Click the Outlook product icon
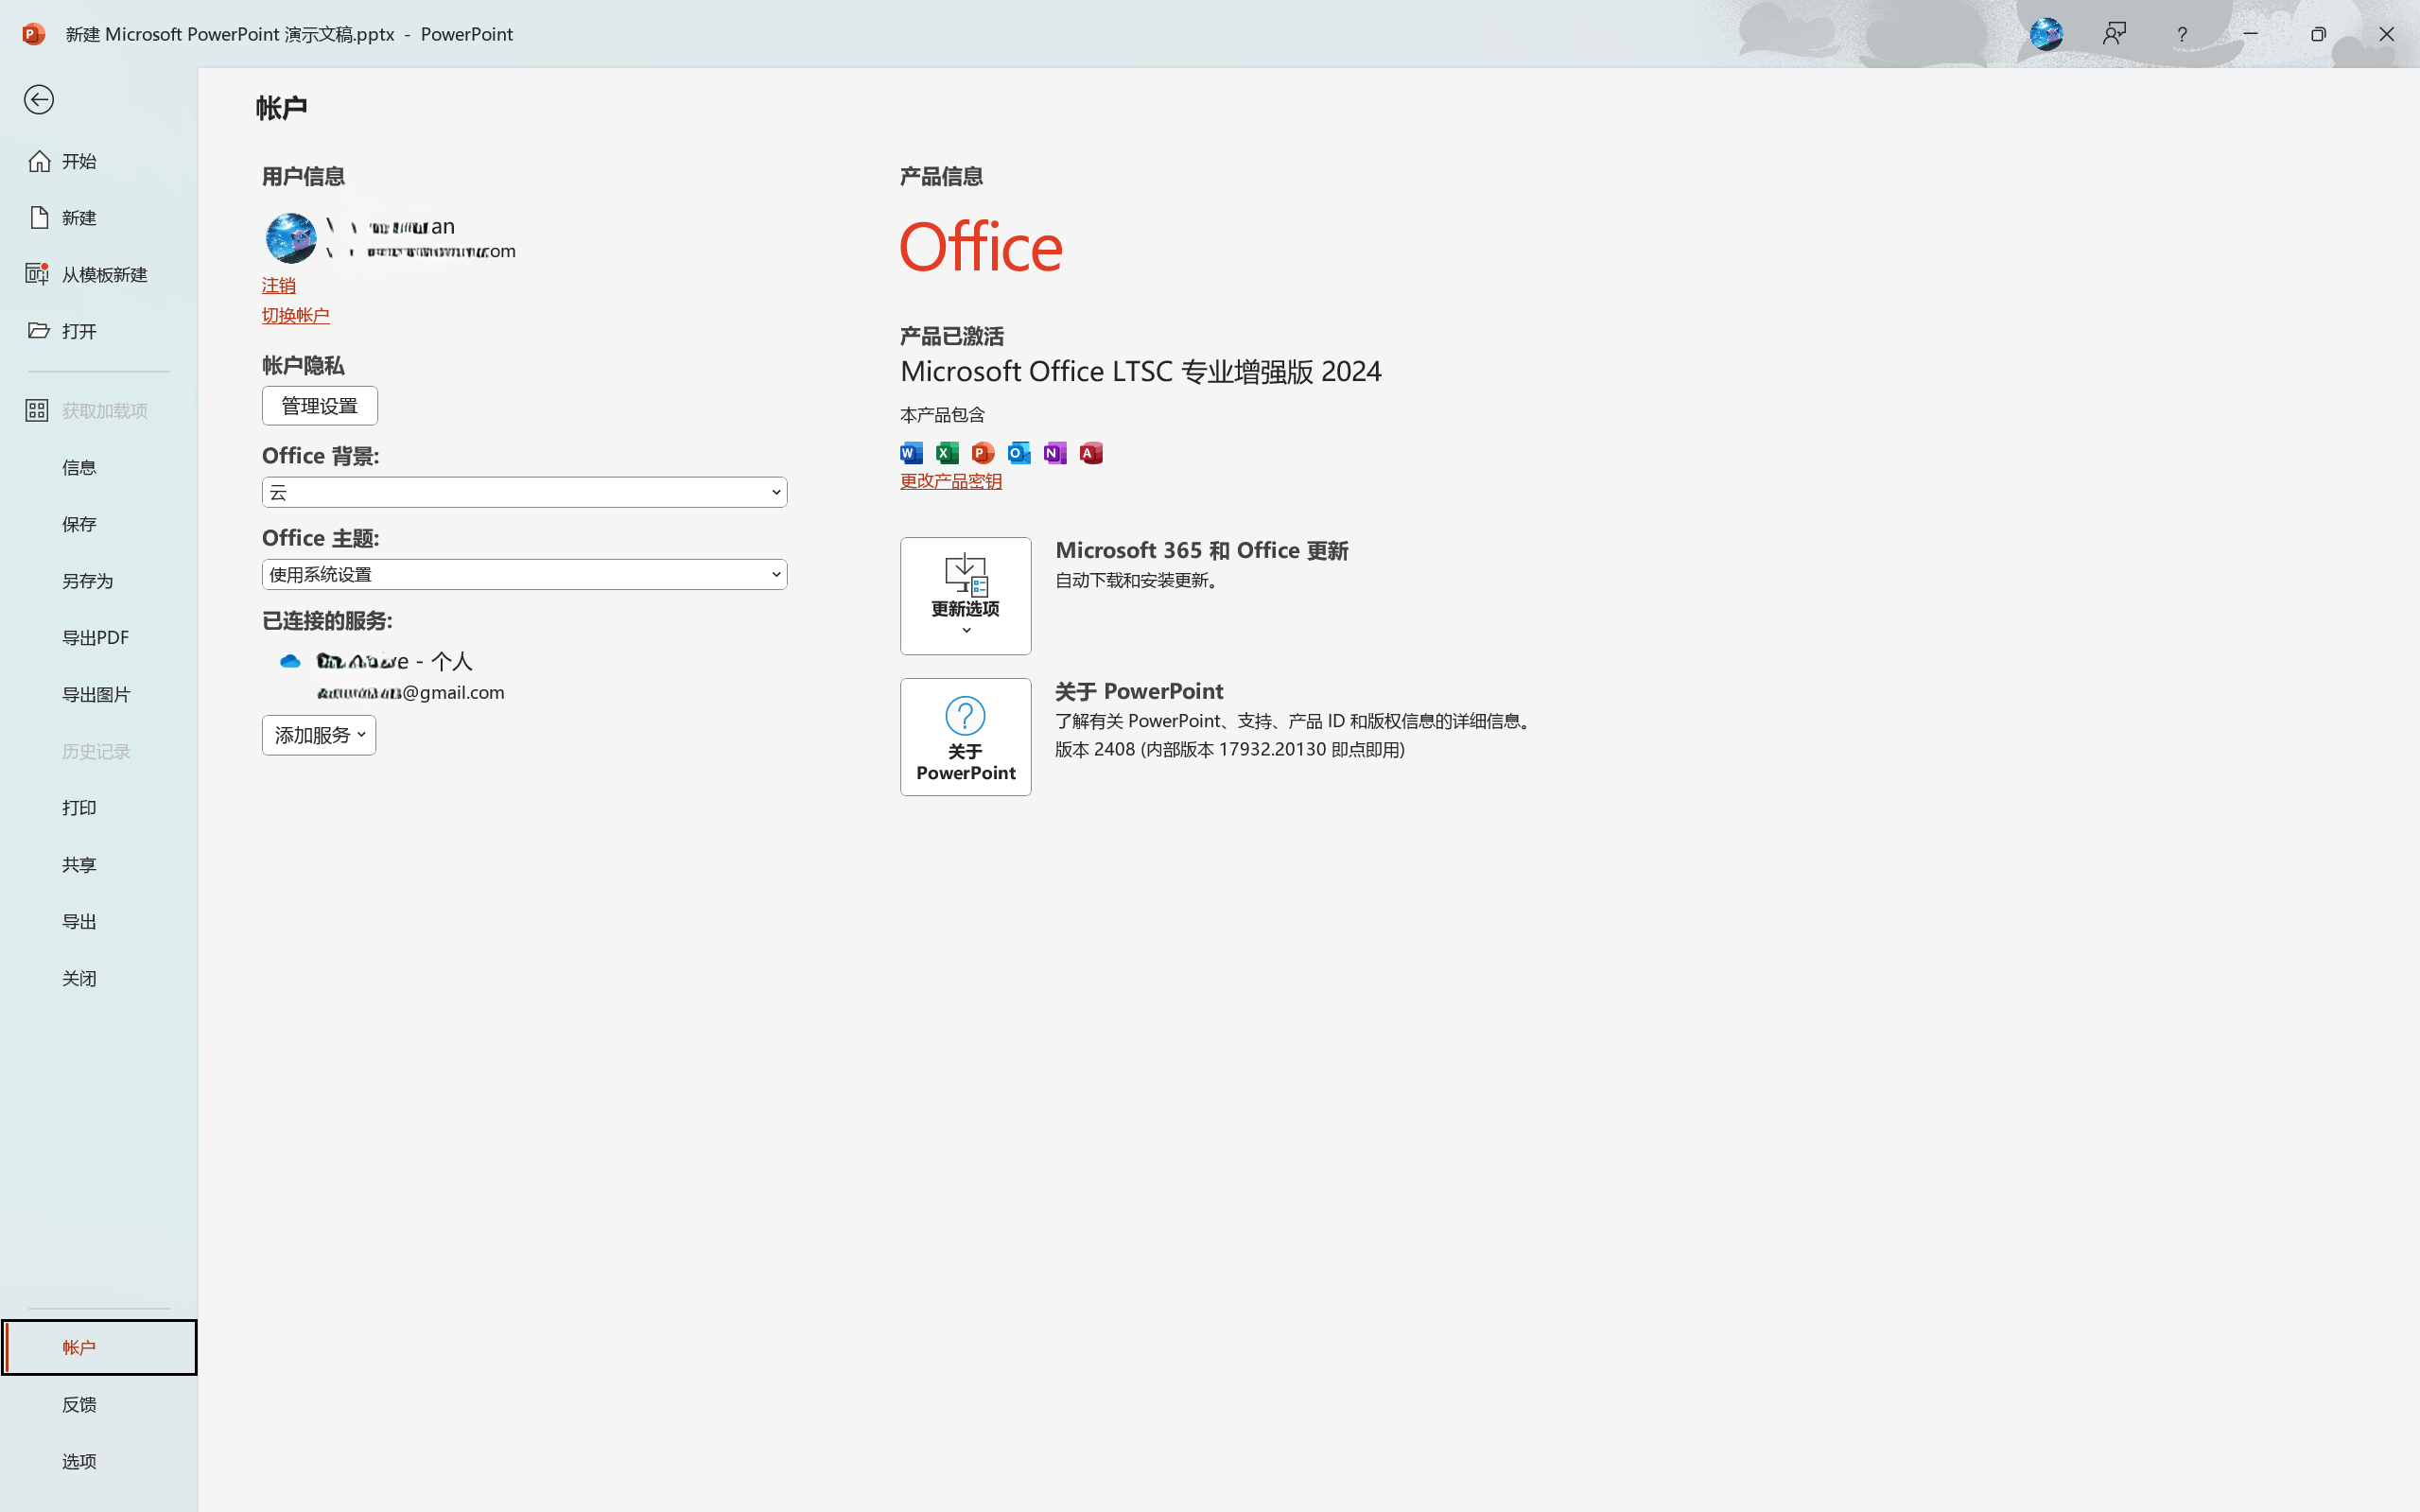 tap(1019, 453)
